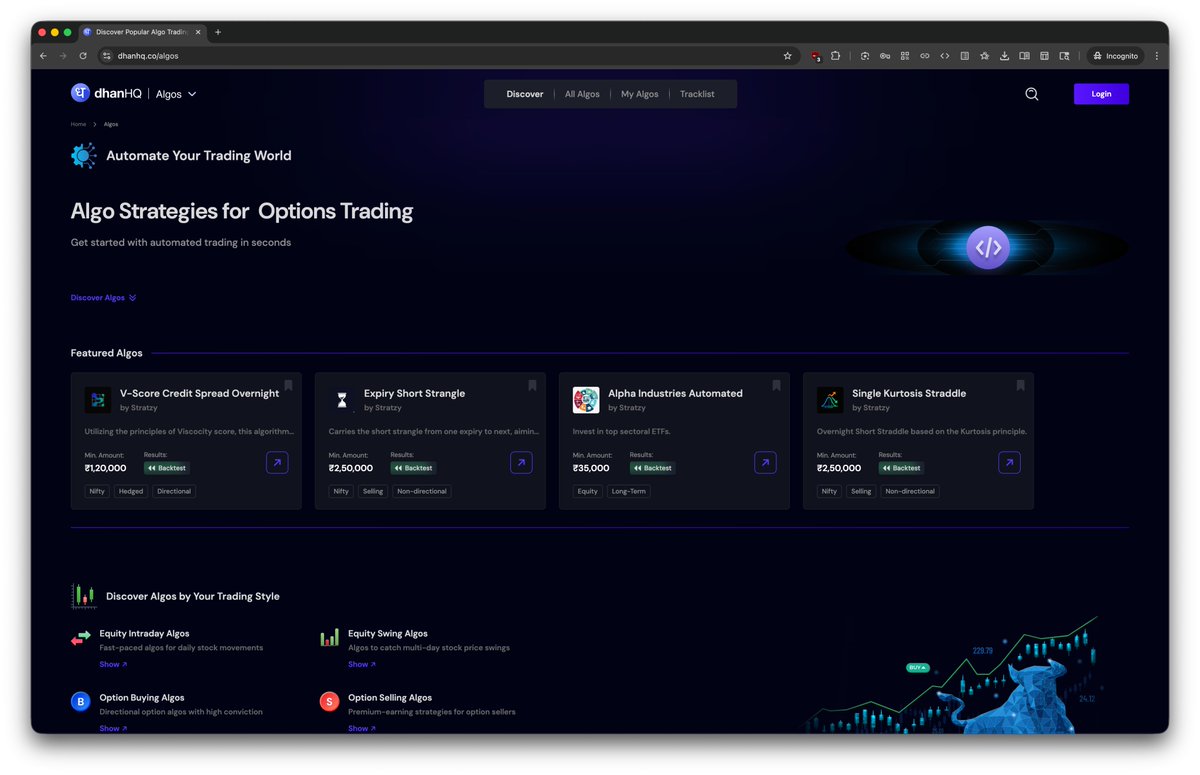Click Directional tag on V-Score card
1200x775 pixels.
click(174, 491)
